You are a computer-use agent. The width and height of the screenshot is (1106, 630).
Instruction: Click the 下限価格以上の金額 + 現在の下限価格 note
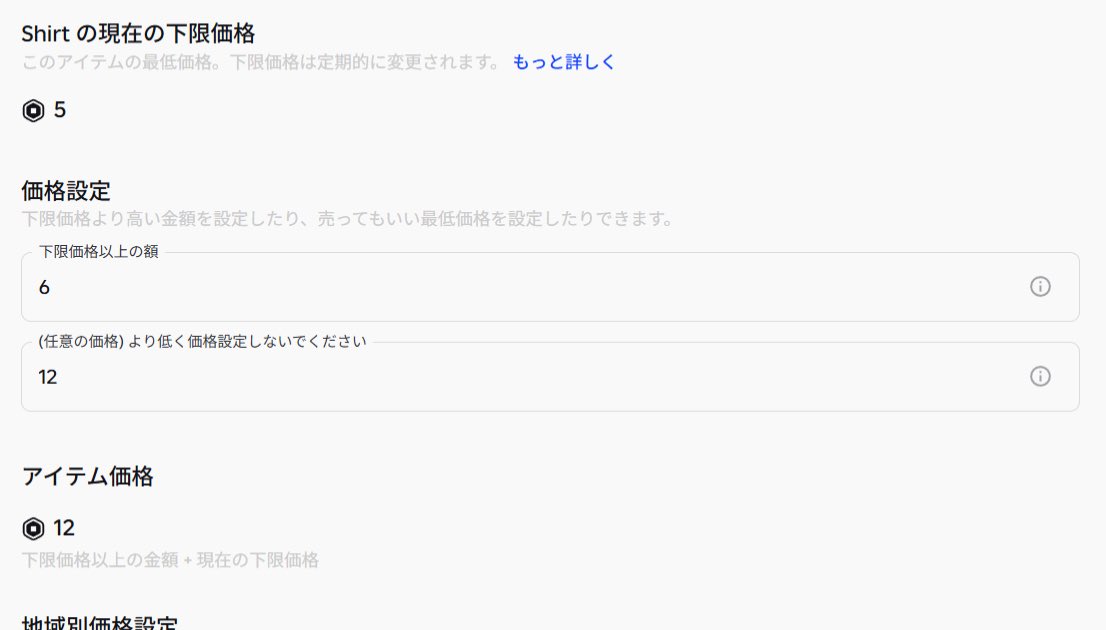click(170, 560)
